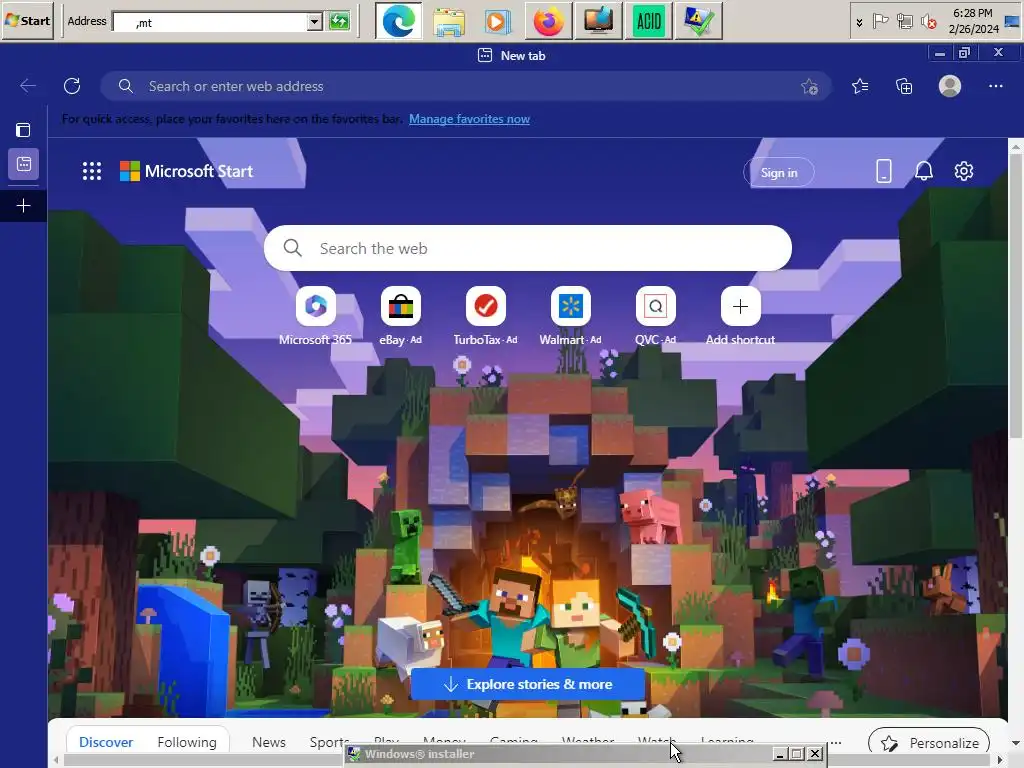This screenshot has height=768, width=1024.
Task: Expand hidden system tray icons chevron
Action: tap(859, 22)
